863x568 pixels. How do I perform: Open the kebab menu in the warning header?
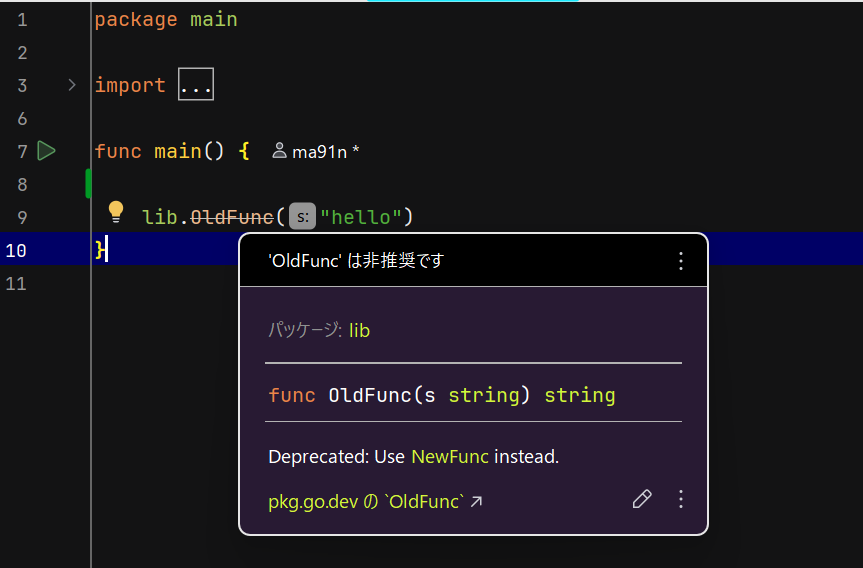pos(681,261)
